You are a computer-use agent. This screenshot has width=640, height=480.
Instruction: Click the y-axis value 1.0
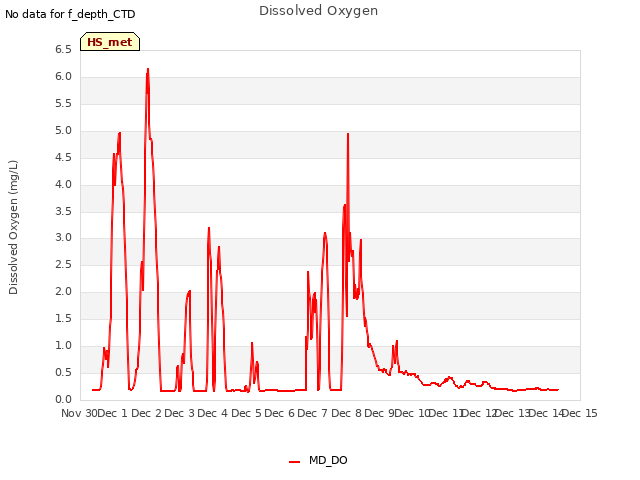tap(63, 345)
